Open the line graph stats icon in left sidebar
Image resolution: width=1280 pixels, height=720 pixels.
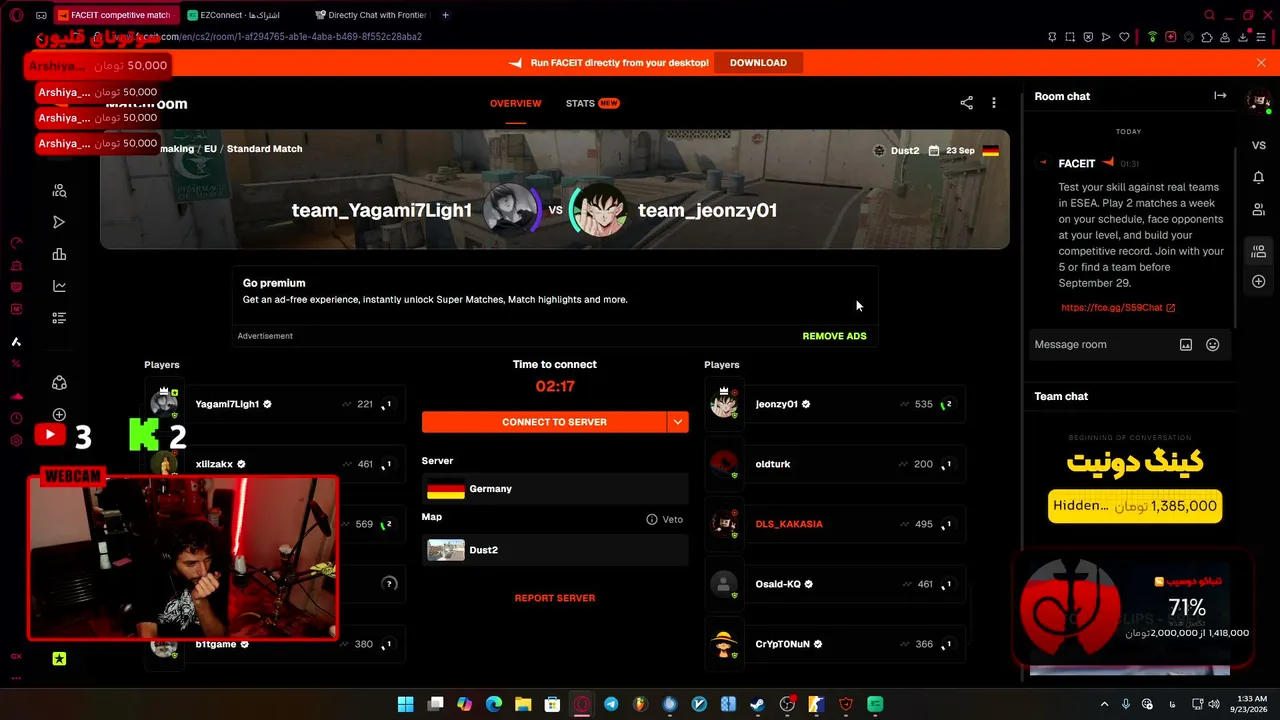tap(59, 286)
